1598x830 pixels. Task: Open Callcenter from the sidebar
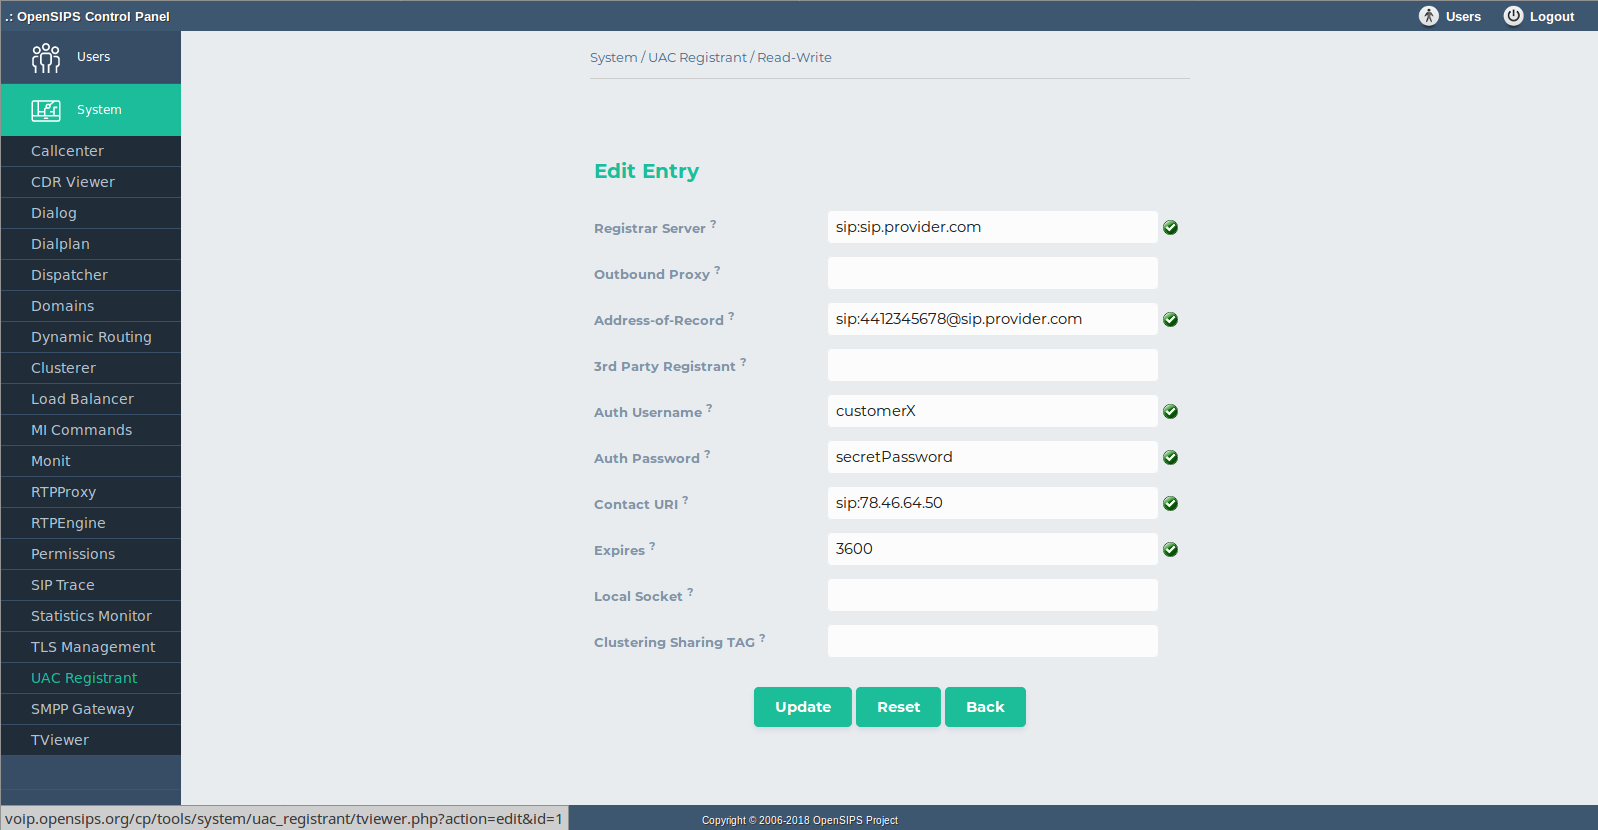coord(91,151)
